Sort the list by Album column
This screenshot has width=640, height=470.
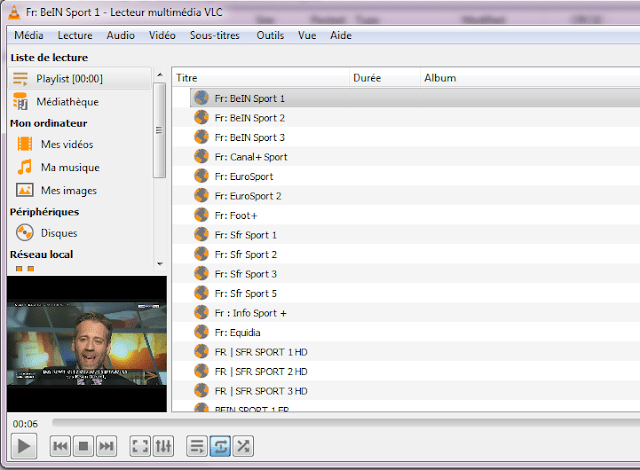click(530, 78)
